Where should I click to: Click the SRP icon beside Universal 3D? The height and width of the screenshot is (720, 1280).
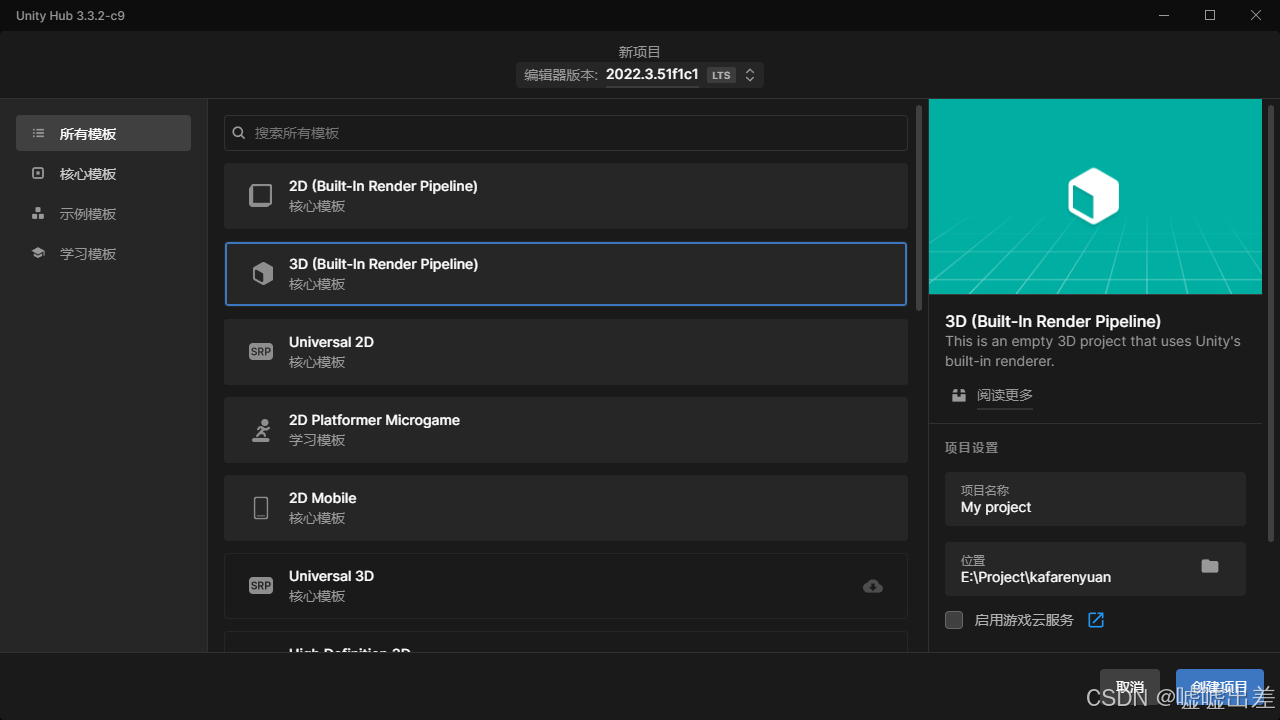pyautogui.click(x=261, y=586)
